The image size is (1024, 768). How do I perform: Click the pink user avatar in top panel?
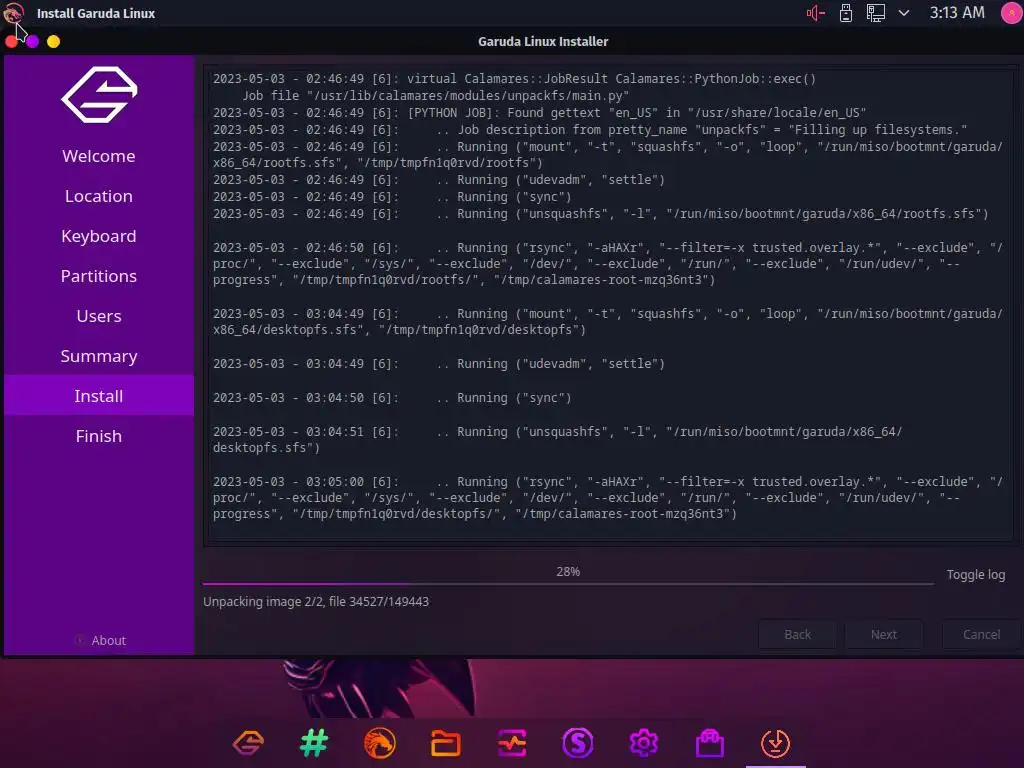tap(1012, 13)
